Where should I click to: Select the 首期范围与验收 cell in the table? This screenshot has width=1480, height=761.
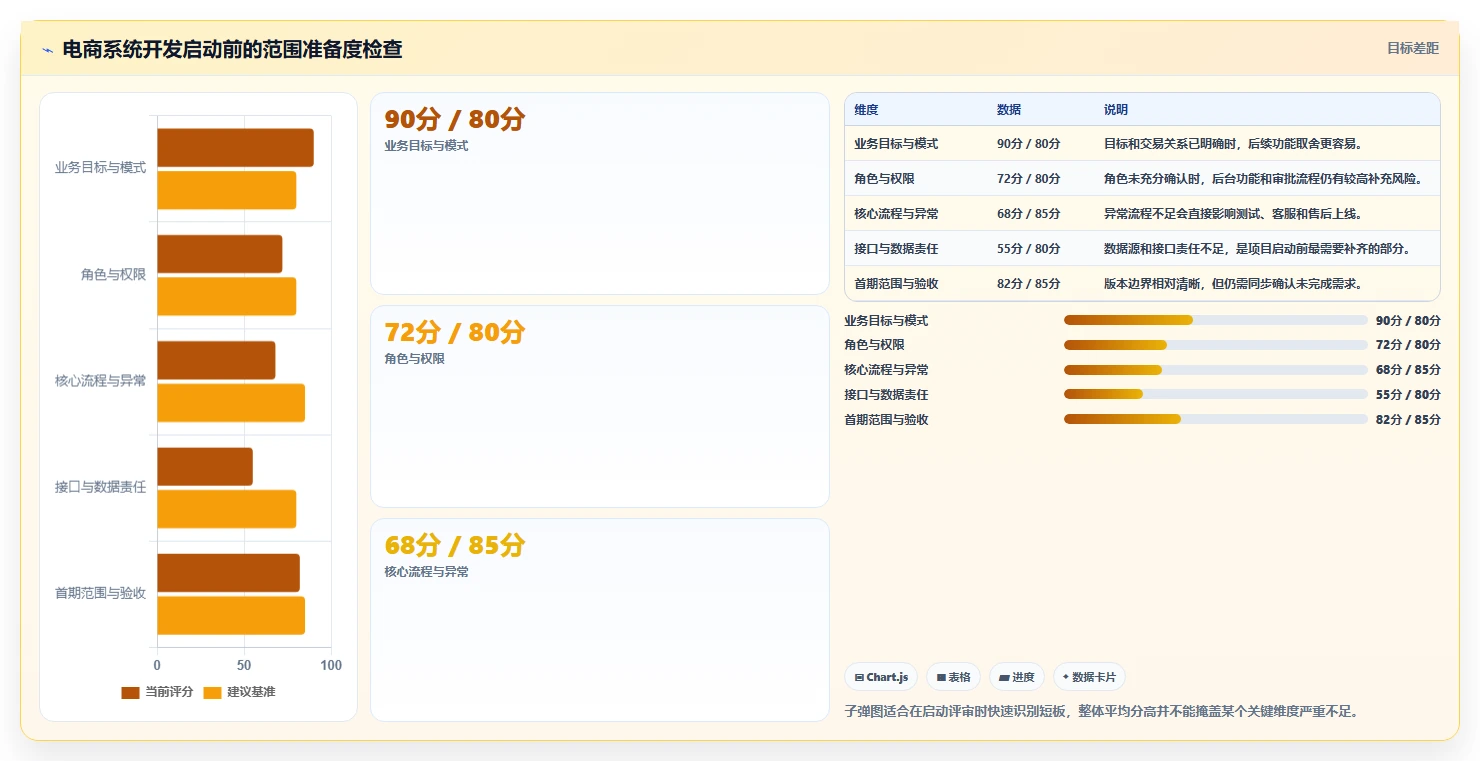click(x=896, y=284)
